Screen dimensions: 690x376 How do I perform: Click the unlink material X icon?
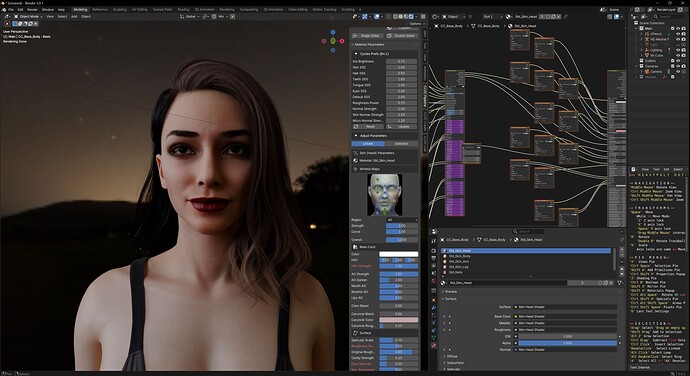pos(611,283)
